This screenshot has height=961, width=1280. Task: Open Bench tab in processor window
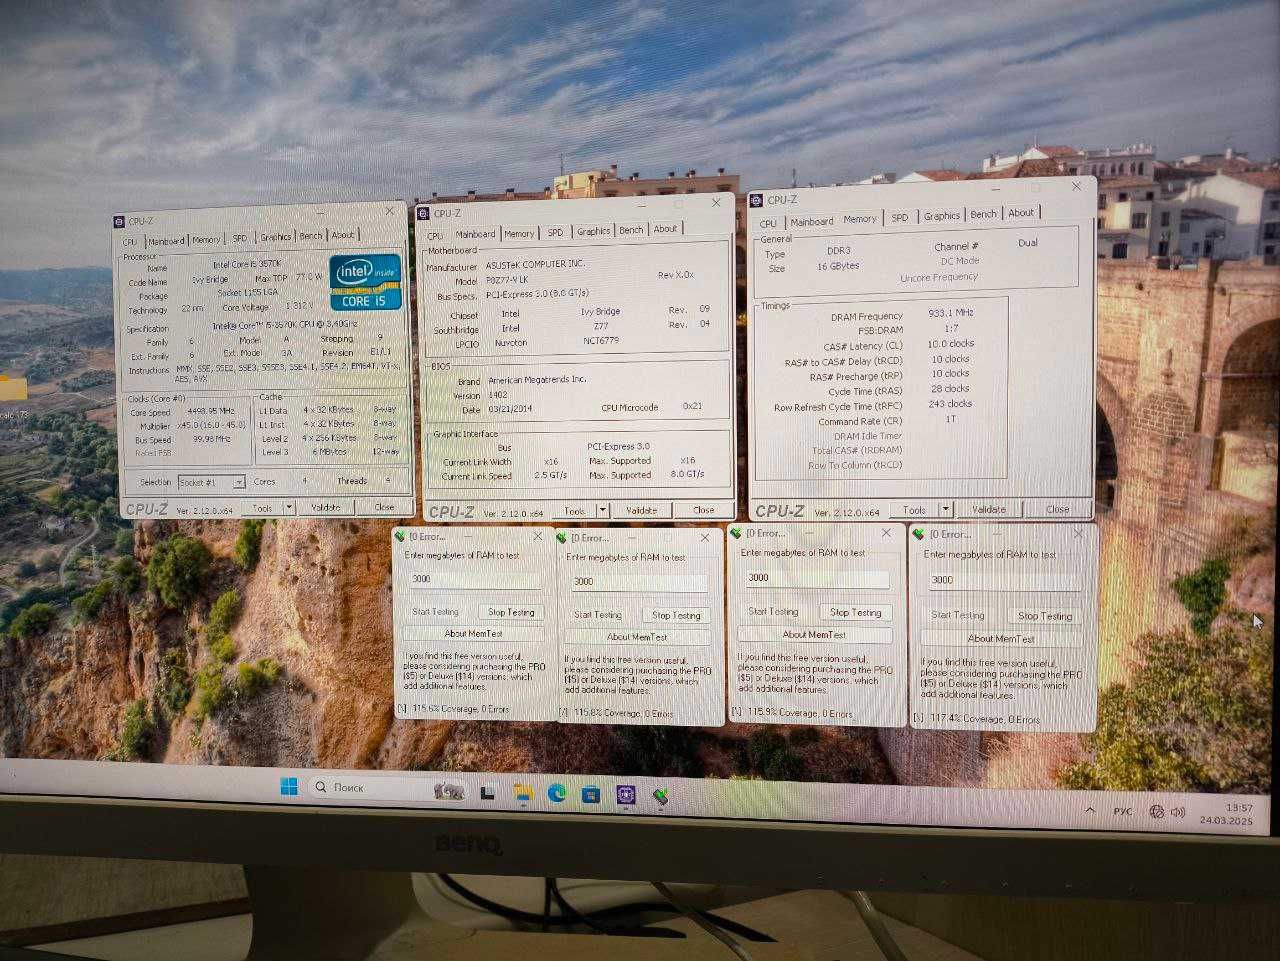311,236
